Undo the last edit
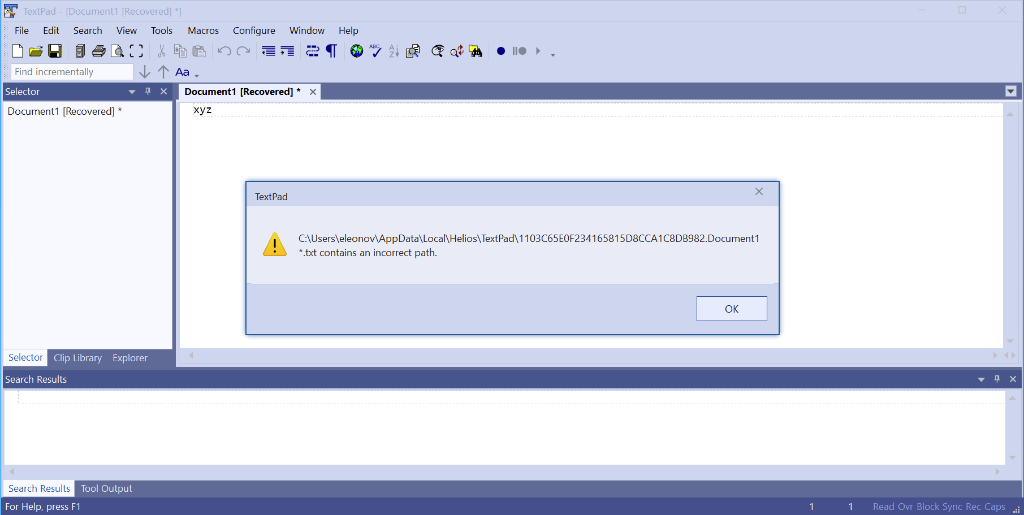1024x515 pixels. (224, 51)
